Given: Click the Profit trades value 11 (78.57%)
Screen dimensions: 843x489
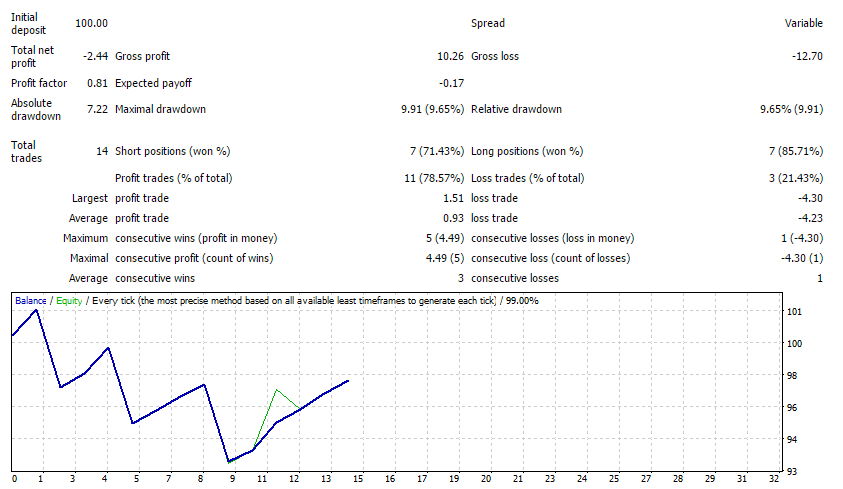Looking at the screenshot, I should (434, 178).
